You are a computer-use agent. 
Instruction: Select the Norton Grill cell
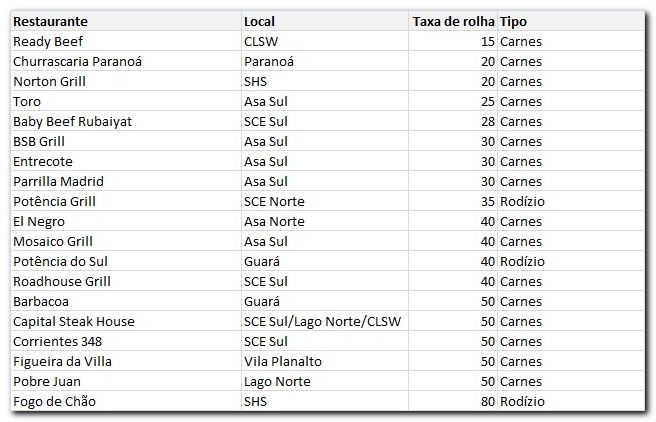50,81
